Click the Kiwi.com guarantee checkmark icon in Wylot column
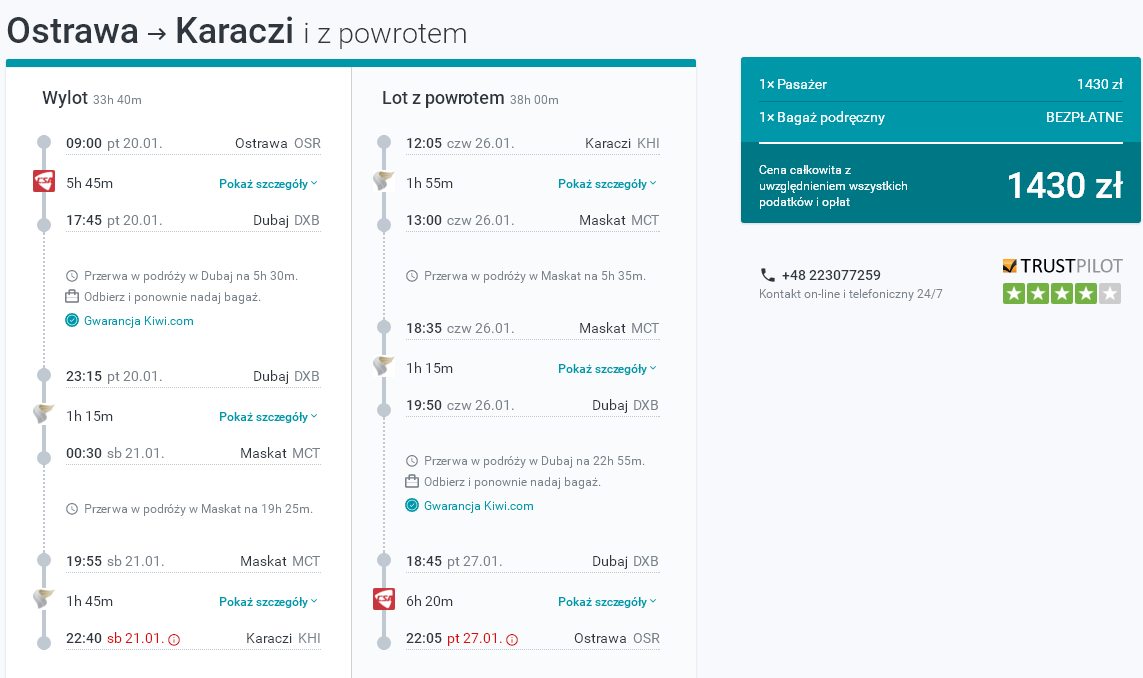 coord(71,320)
